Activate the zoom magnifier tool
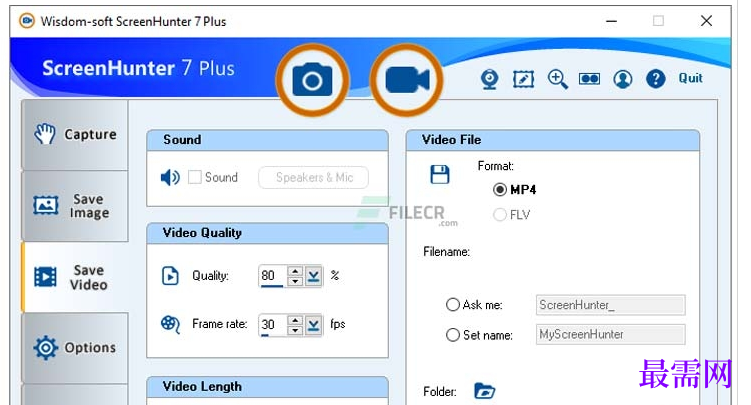The width and height of the screenshot is (751, 405). (558, 79)
